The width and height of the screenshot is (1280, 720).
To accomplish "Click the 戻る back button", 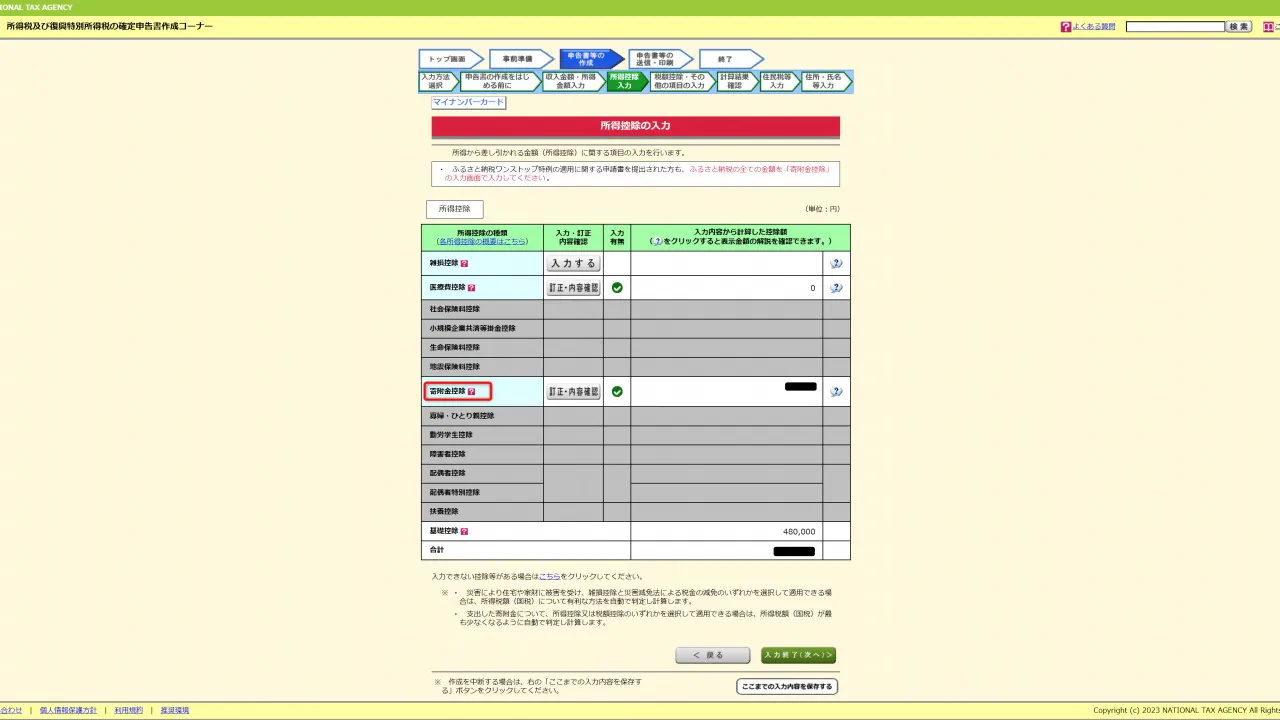I will [x=712, y=656].
